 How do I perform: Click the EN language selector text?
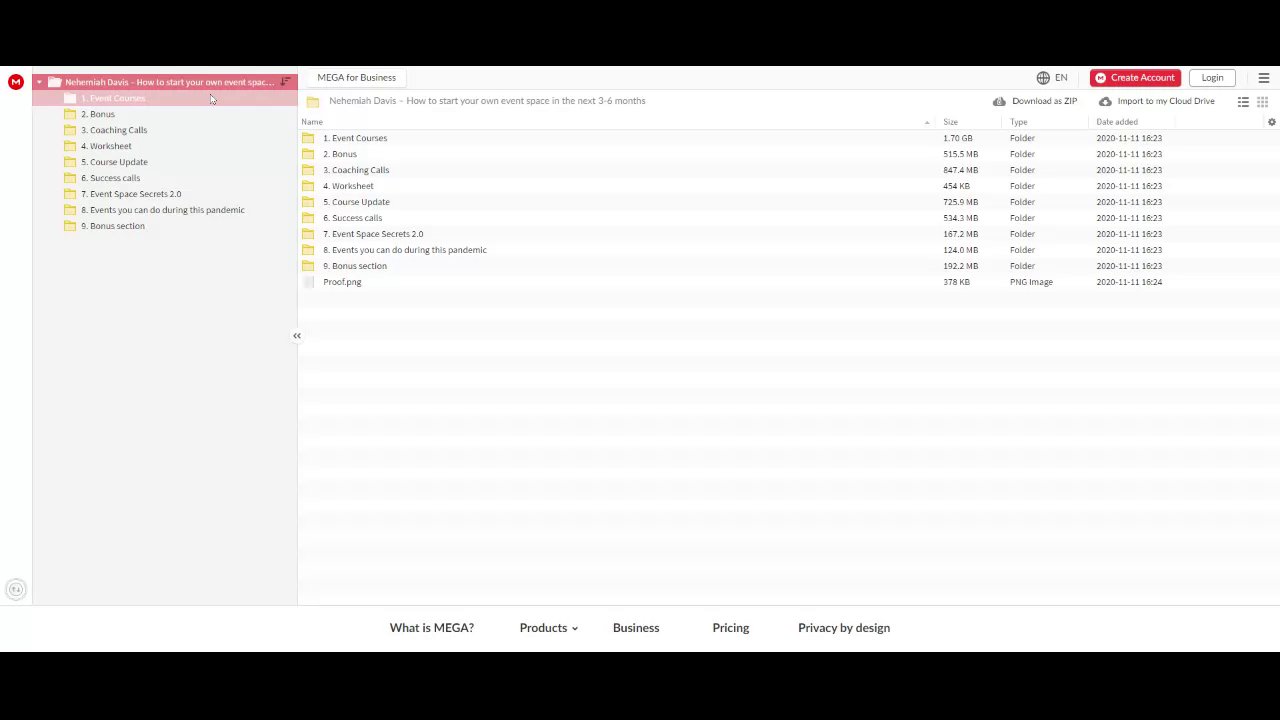[x=1061, y=78]
